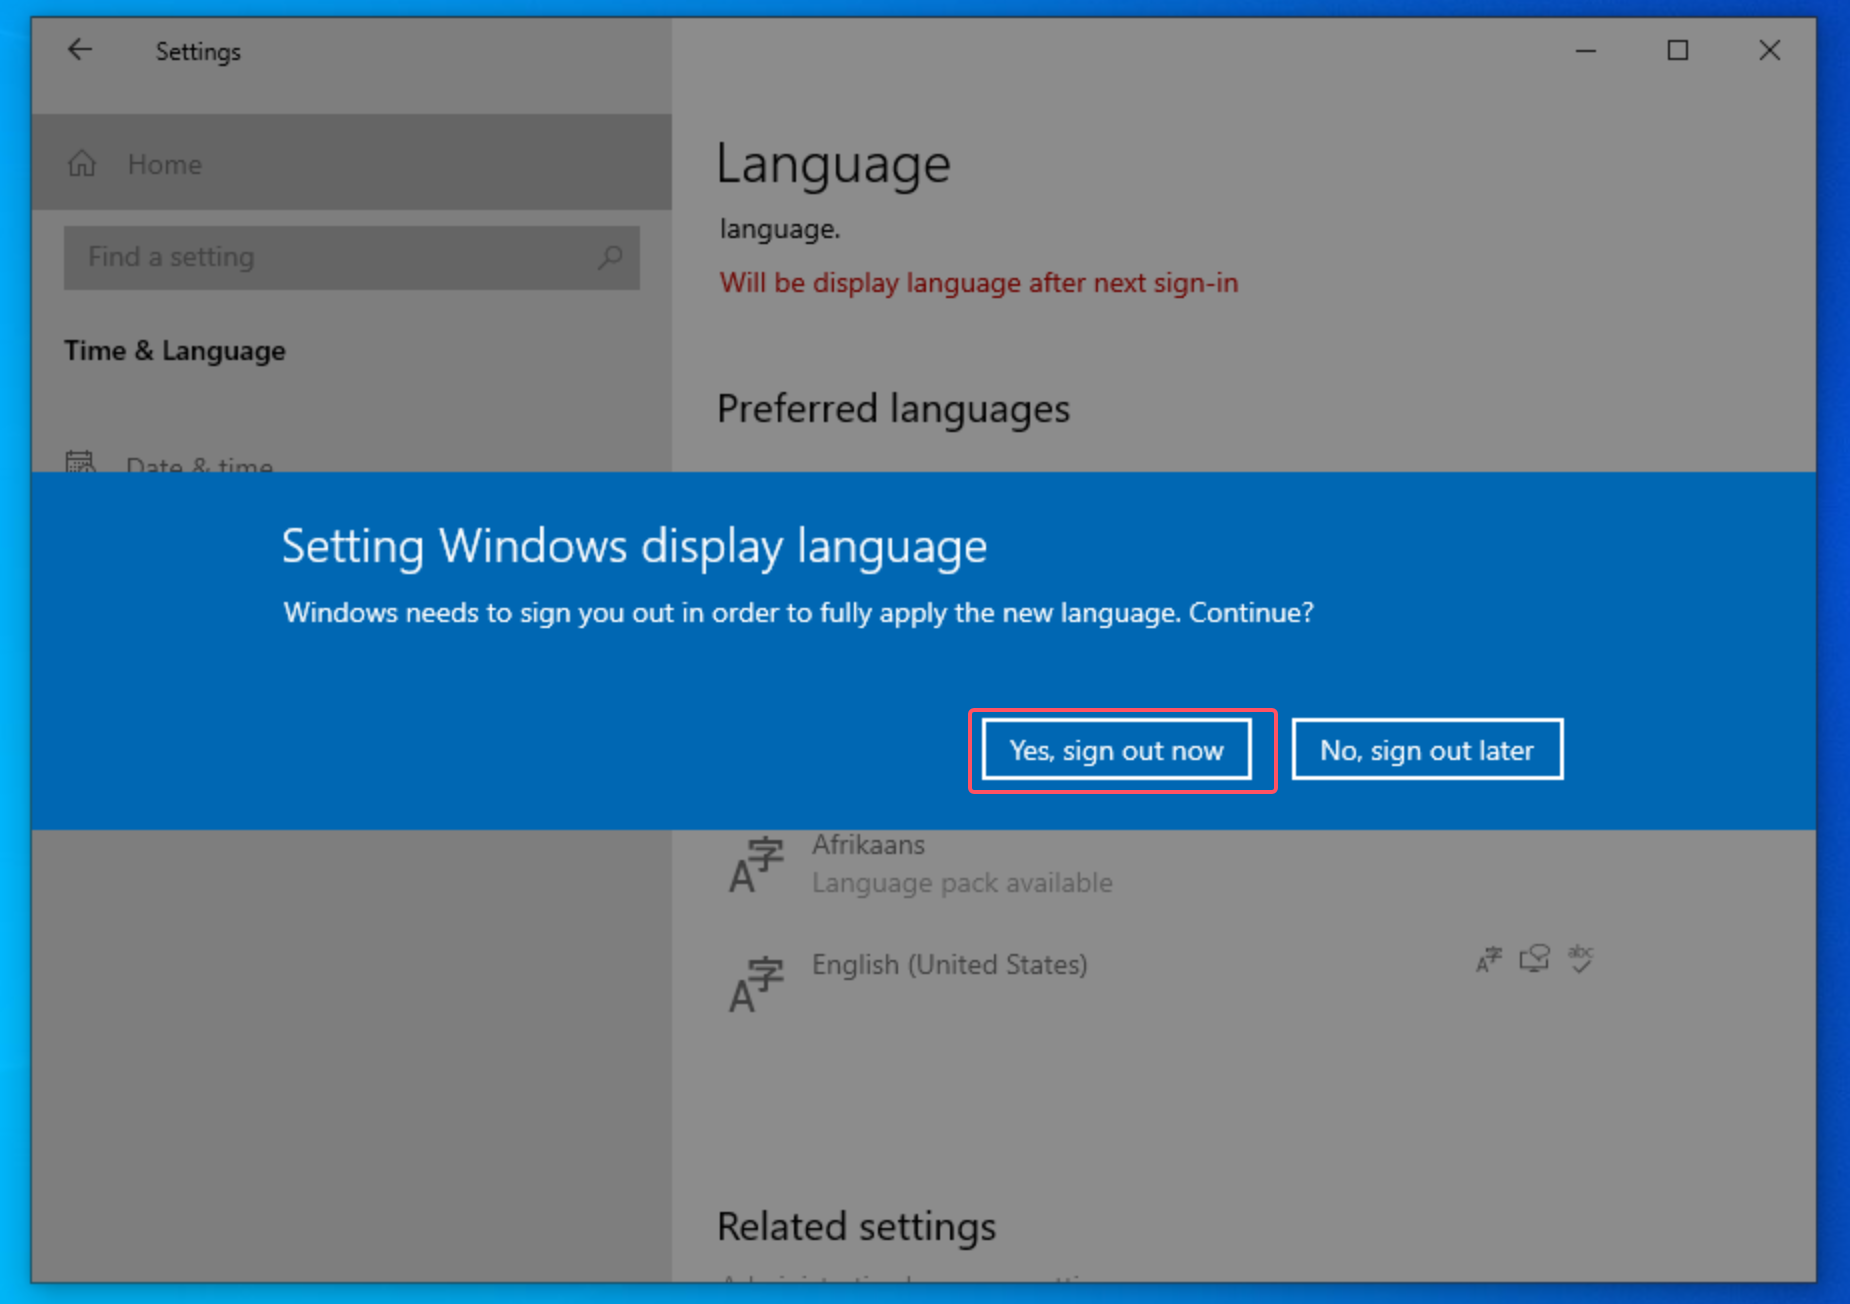Screen dimensions: 1850x1304
Task: Click the display language feature icon for English
Action: [1489, 959]
